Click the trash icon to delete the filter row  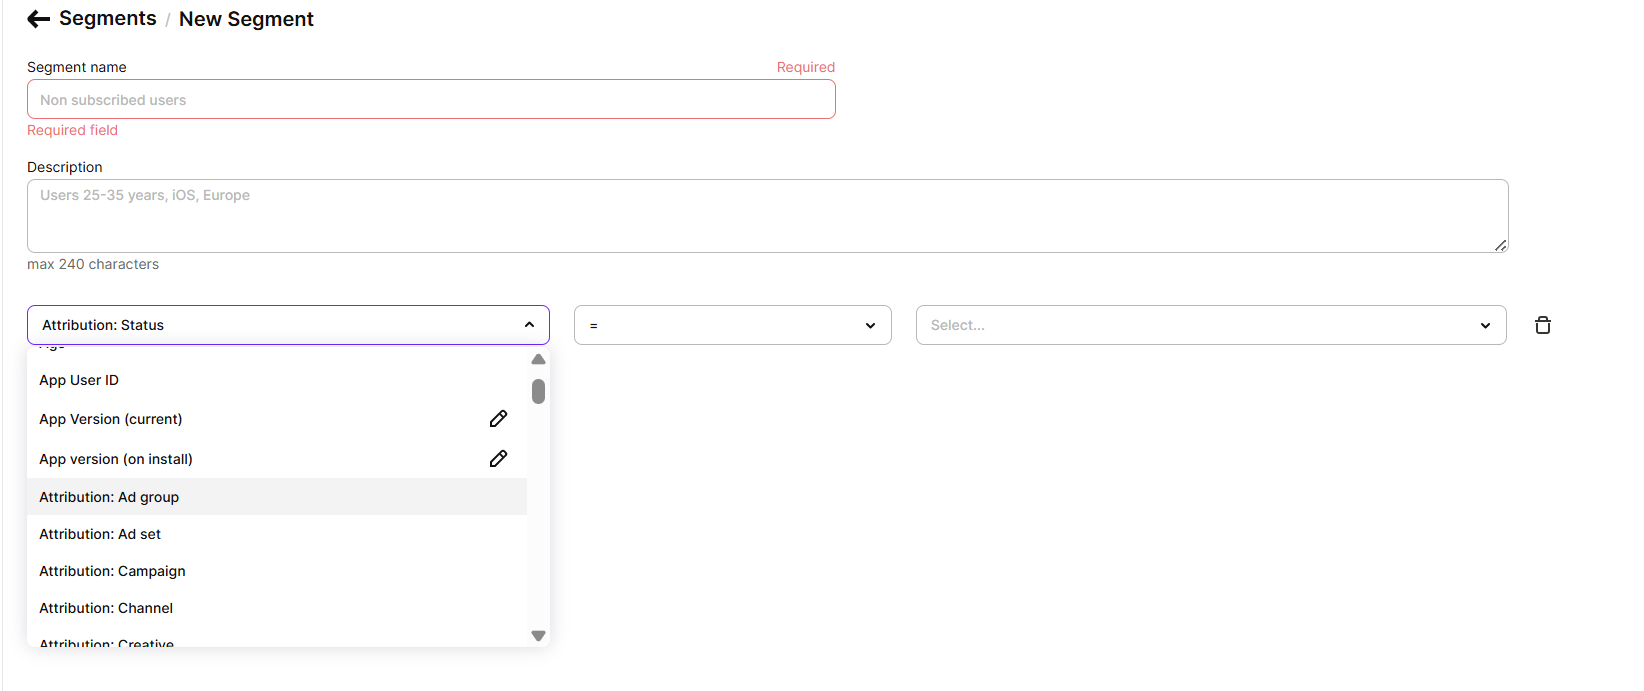[1543, 325]
